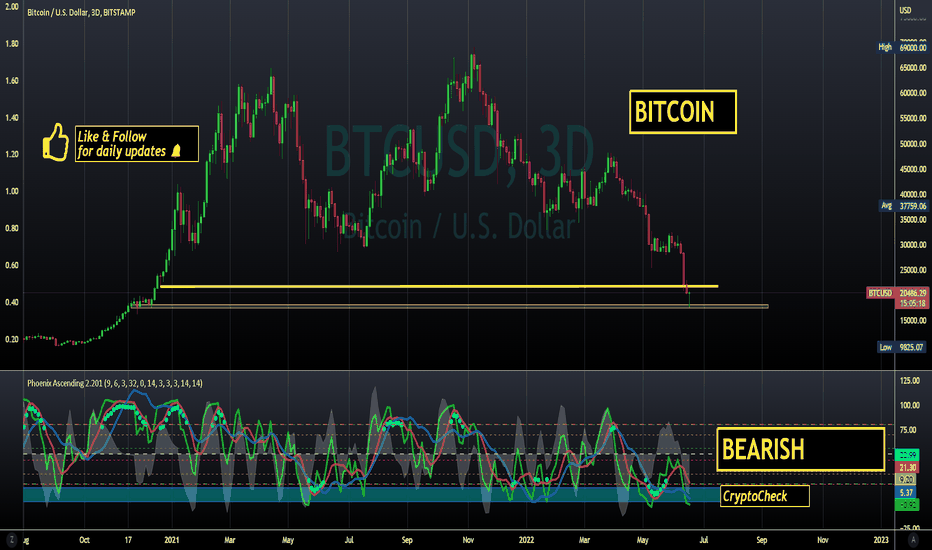Click the 30000.00 level on price axis
Image resolution: width=932 pixels, height=550 pixels.
click(913, 244)
